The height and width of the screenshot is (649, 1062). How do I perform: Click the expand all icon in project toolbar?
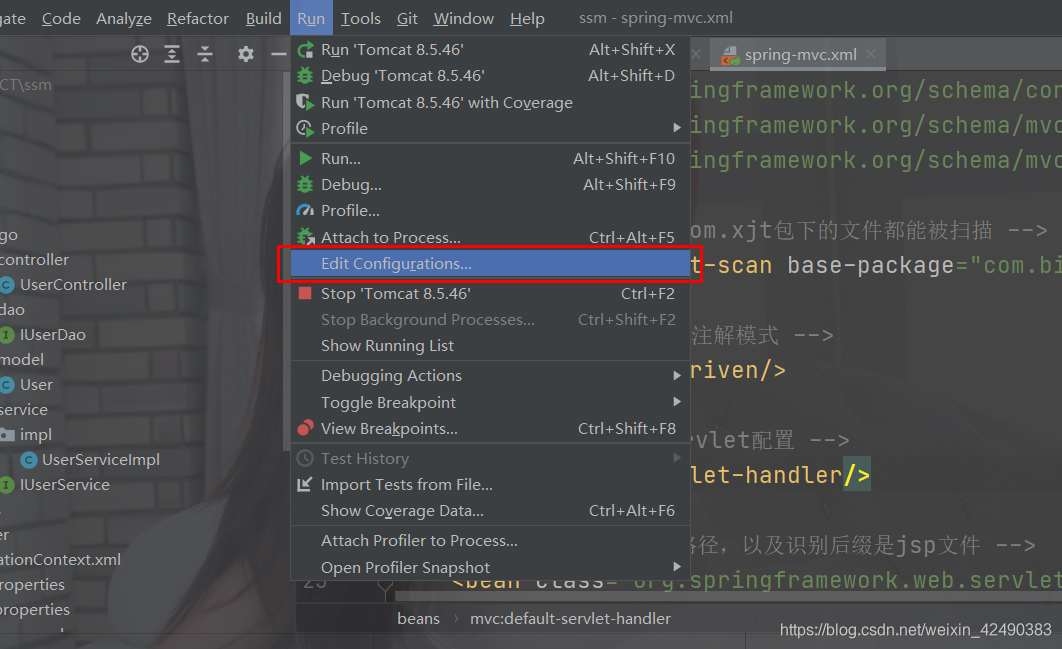pyautogui.click(x=172, y=54)
